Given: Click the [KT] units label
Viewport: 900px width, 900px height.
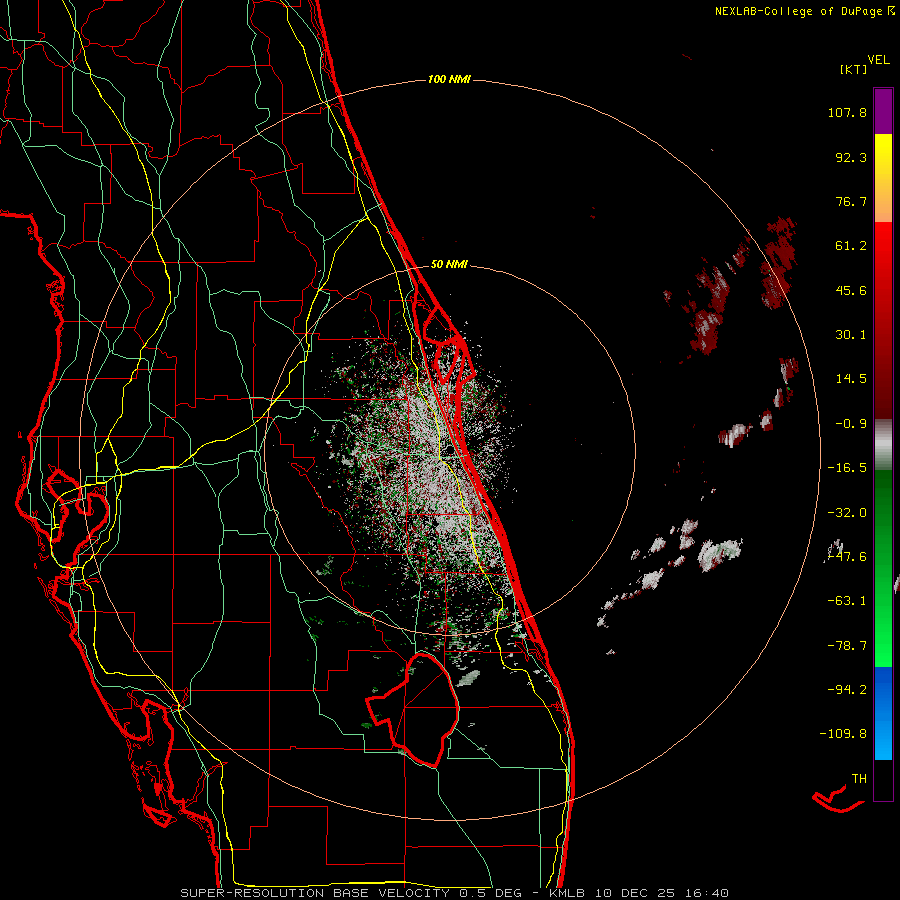Looking at the screenshot, I should coord(852,69).
